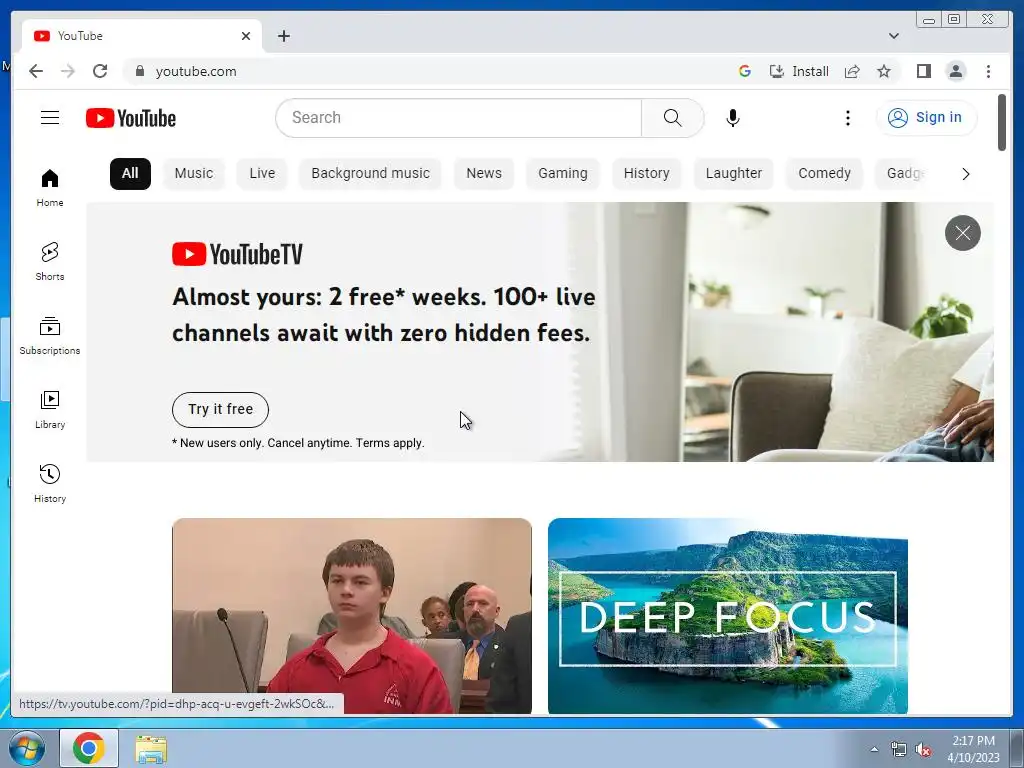Go forward in browser

click(x=68, y=71)
